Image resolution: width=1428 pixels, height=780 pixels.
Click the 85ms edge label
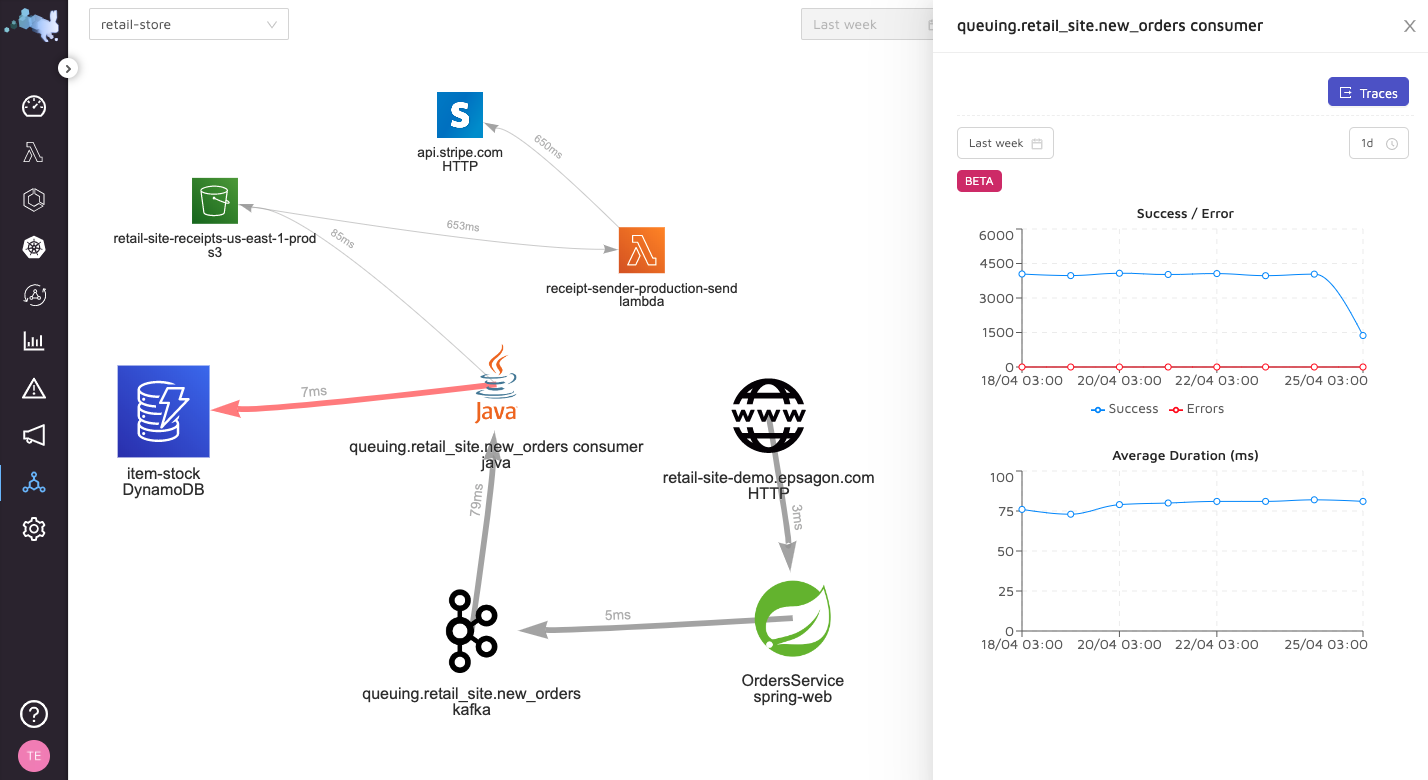(x=342, y=238)
